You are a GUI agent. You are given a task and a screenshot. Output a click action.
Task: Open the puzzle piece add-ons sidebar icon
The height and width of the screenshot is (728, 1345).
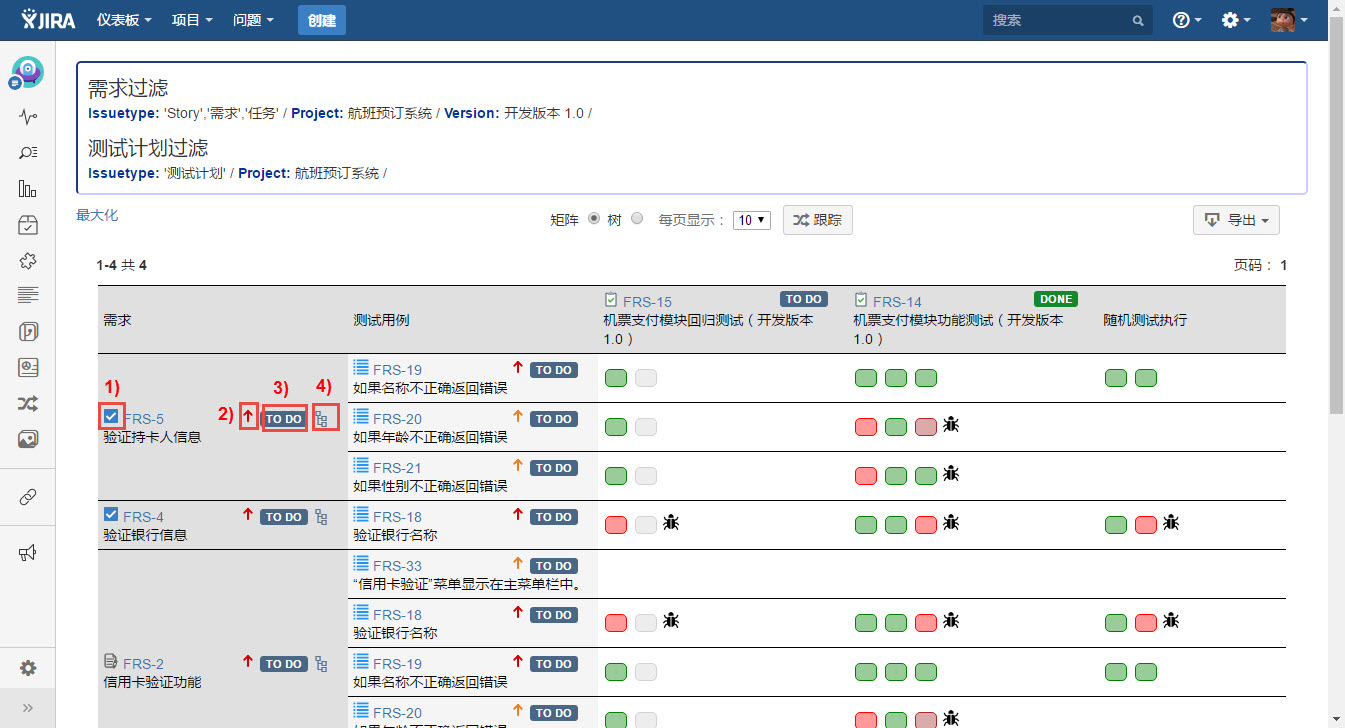pos(28,260)
